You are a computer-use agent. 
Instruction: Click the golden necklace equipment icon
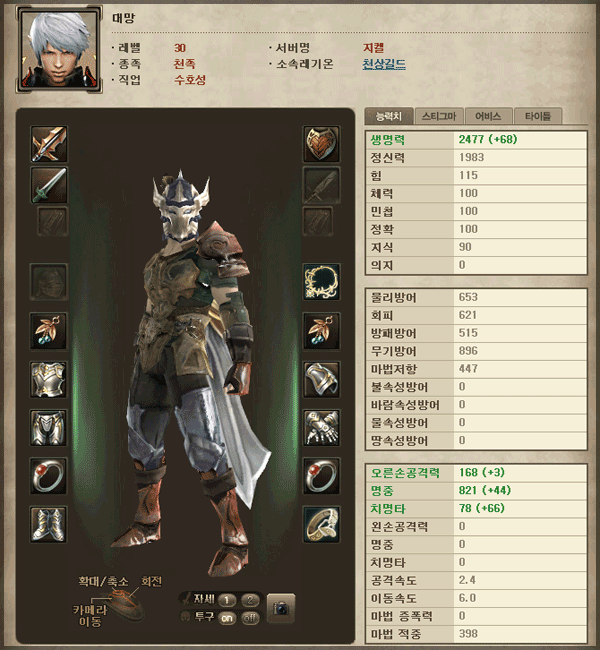pos(321,282)
